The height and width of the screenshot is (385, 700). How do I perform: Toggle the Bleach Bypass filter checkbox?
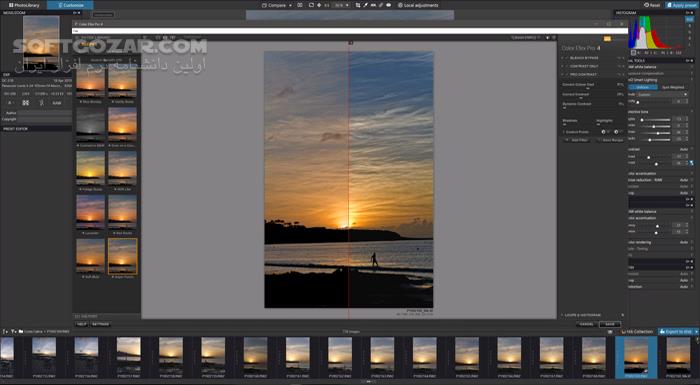pyautogui.click(x=567, y=58)
